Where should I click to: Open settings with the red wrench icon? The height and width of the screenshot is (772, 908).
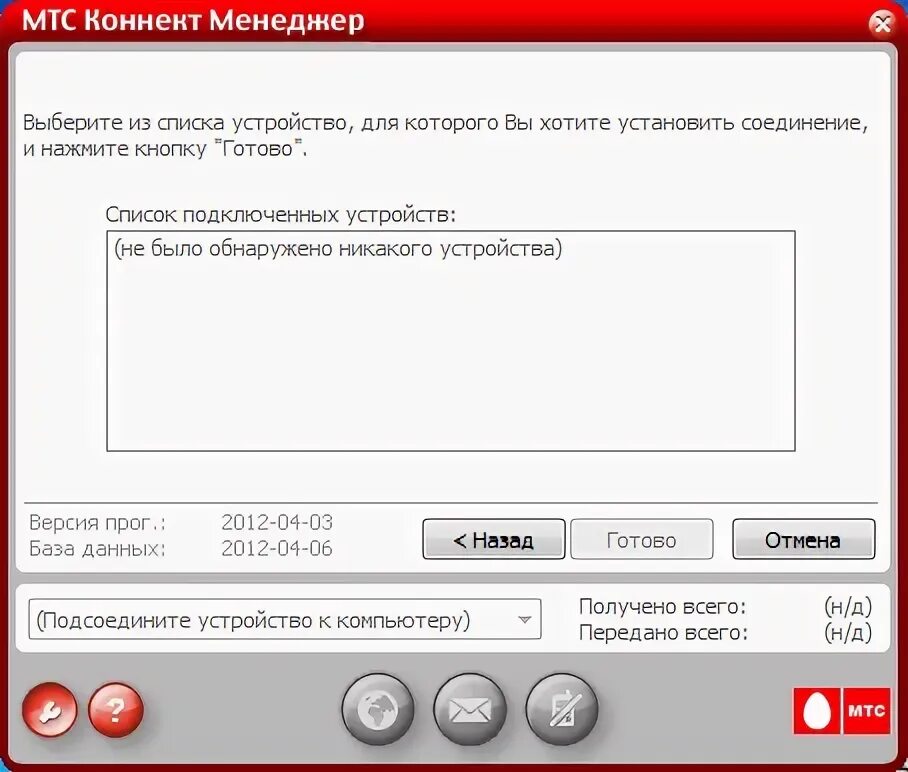point(49,709)
